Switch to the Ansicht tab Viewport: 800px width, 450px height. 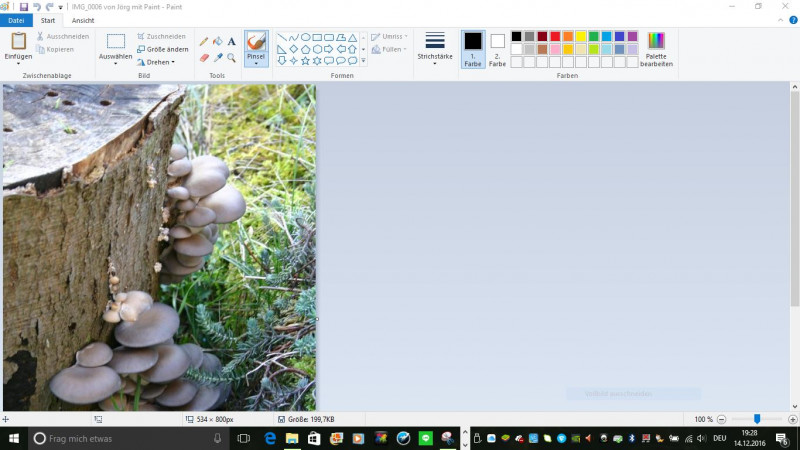click(x=83, y=20)
